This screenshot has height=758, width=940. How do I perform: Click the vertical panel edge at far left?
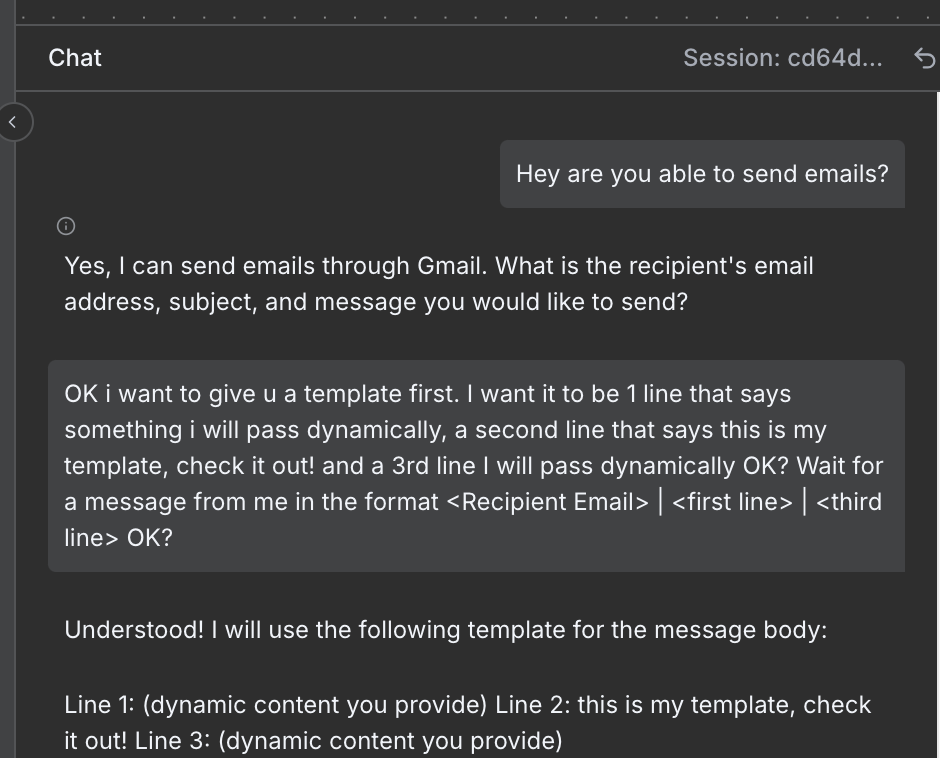8,400
